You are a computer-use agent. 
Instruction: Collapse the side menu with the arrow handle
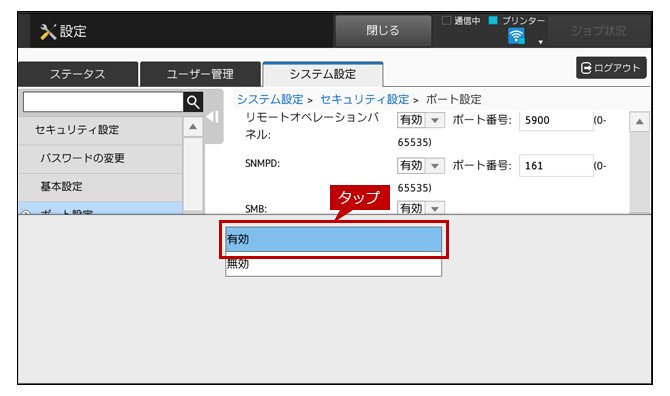pyautogui.click(x=213, y=117)
